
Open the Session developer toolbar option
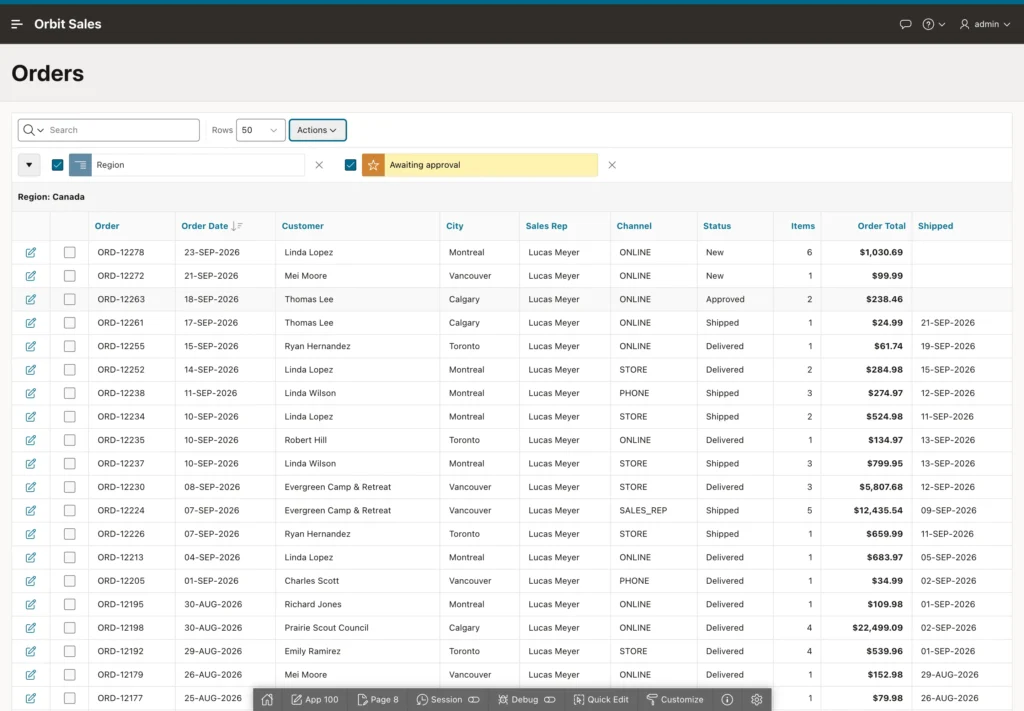(448, 699)
